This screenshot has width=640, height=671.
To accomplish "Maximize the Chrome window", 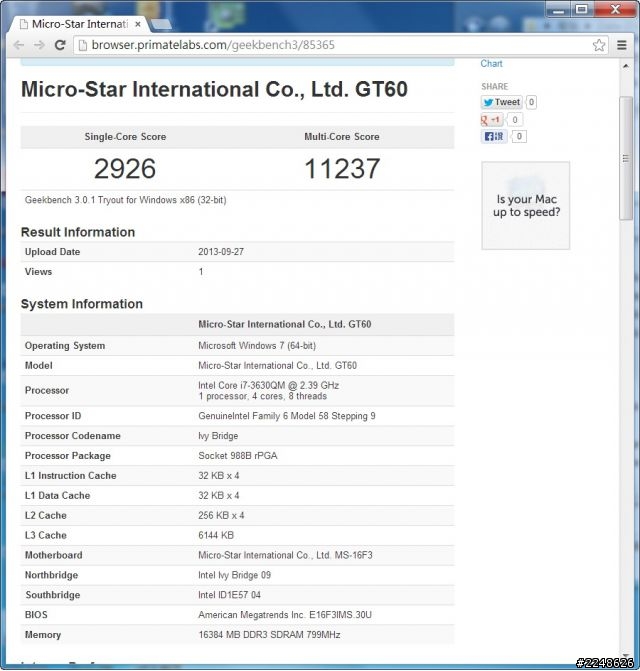I will (582, 9).
